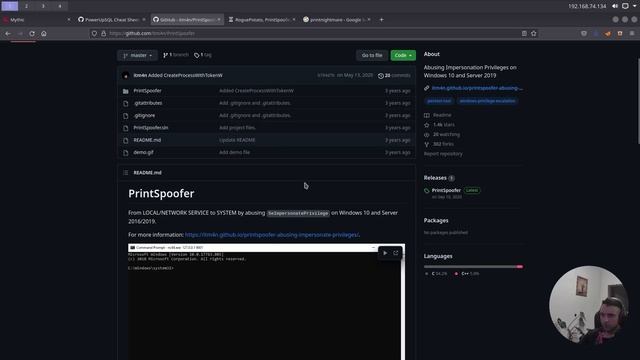This screenshot has width=640, height=360.
Task: Open the master branch dropdown
Action: tap(138, 55)
